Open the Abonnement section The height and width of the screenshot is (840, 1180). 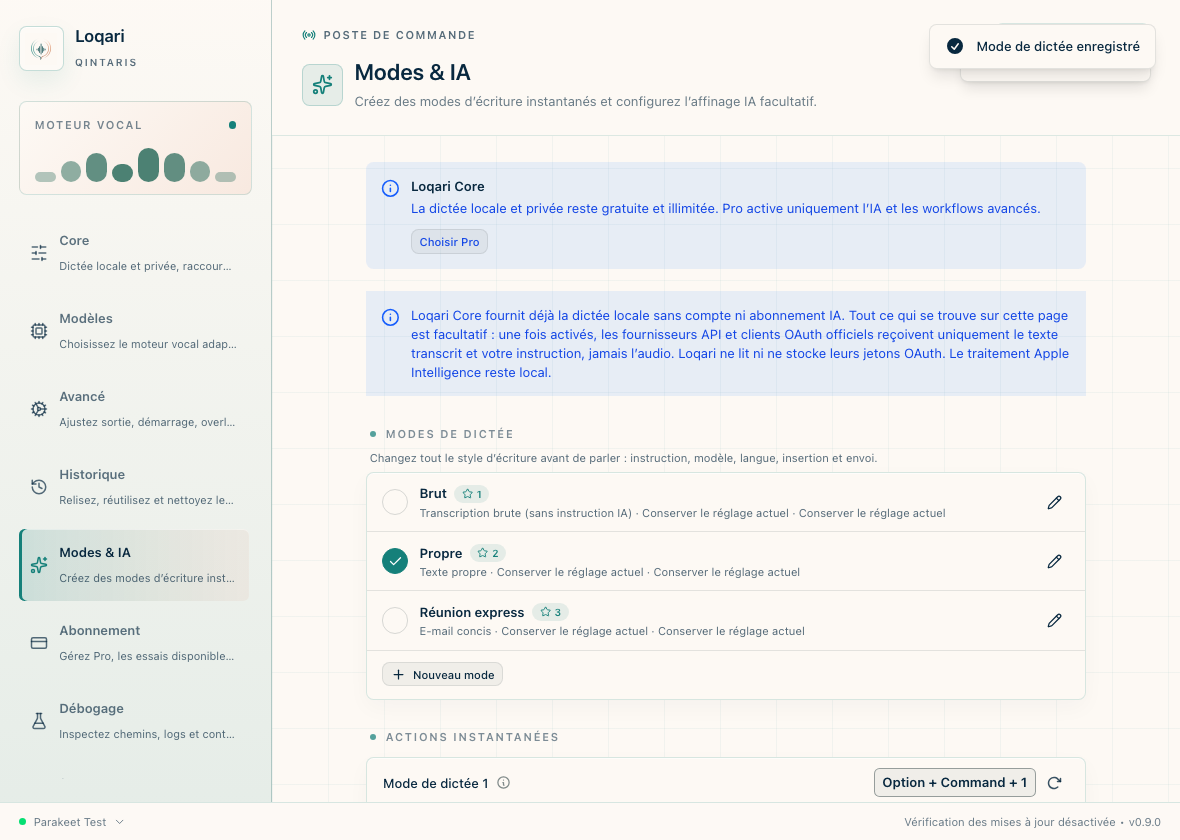134,643
